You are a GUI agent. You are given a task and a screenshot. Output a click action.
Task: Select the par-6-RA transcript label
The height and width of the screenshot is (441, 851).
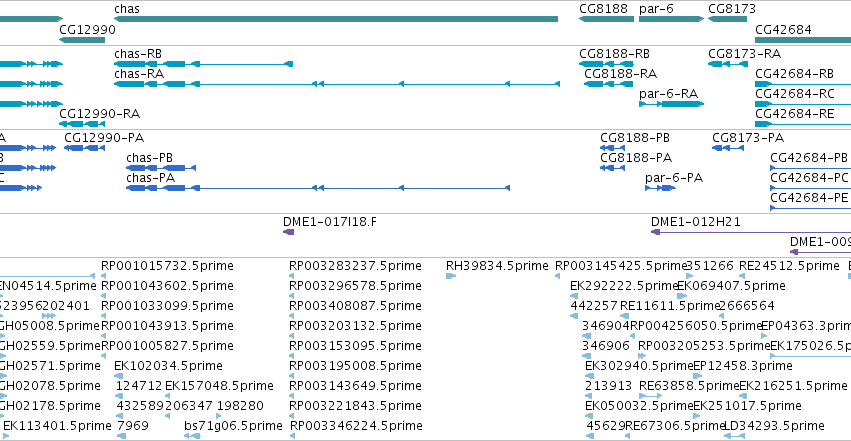pyautogui.click(x=669, y=94)
